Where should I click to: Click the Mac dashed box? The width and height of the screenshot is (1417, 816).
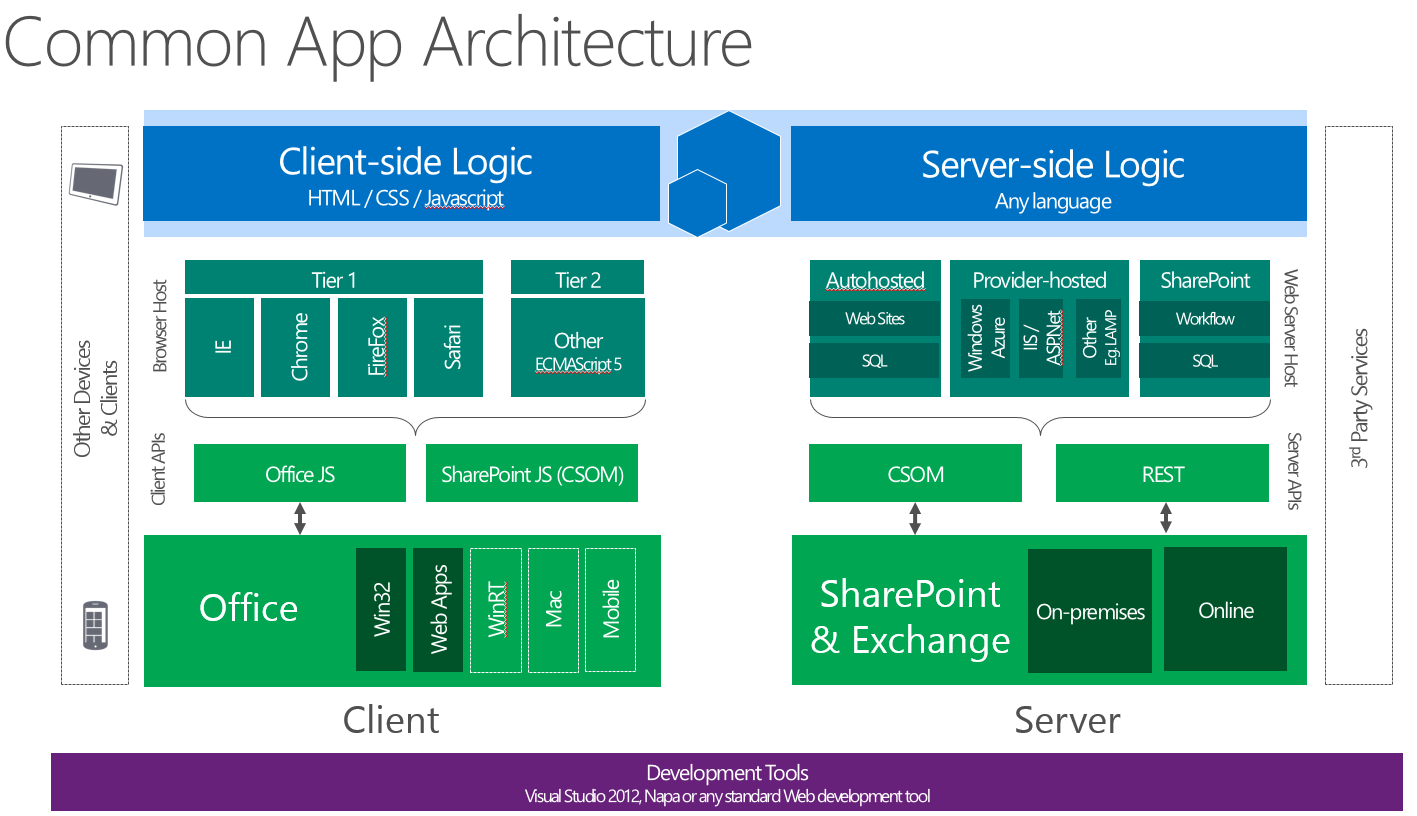[x=553, y=609]
